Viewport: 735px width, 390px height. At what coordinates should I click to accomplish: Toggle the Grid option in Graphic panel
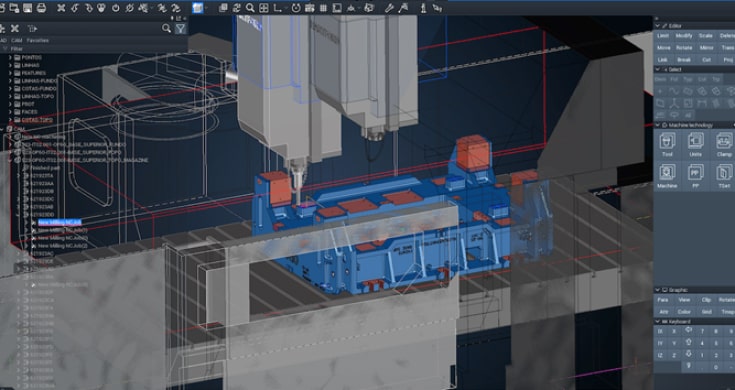click(707, 312)
